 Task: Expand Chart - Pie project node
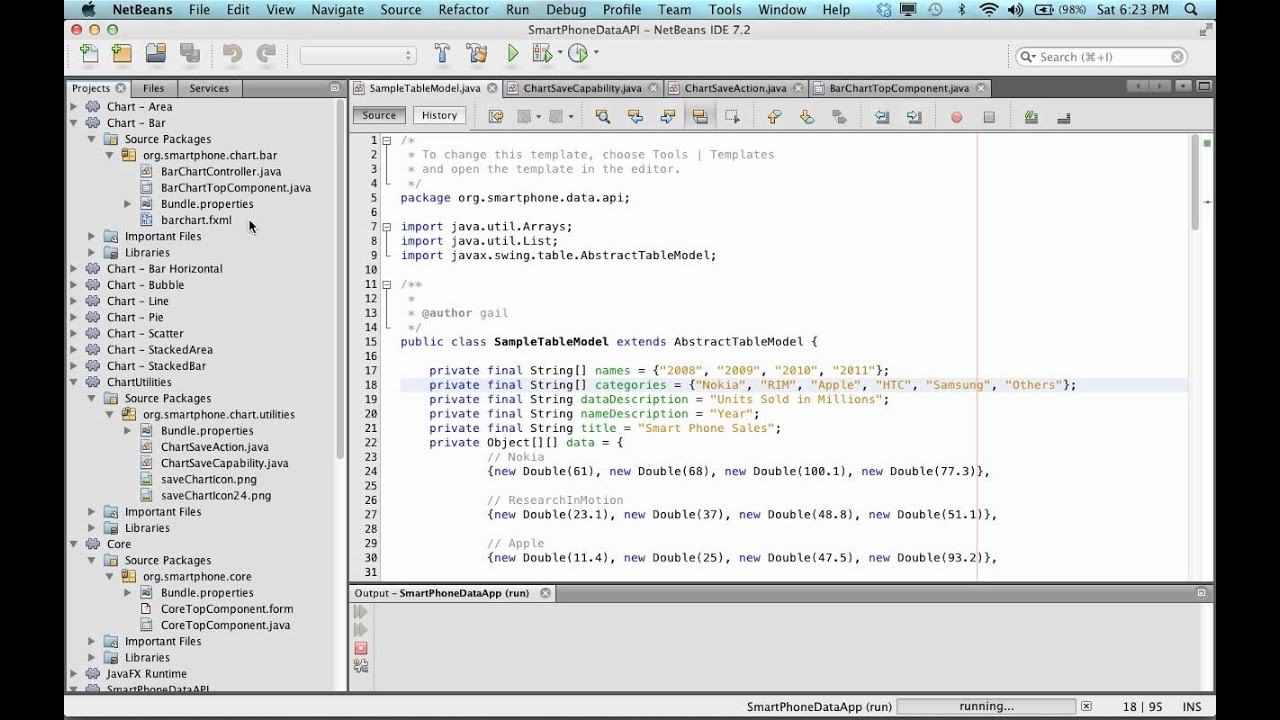(x=74, y=318)
